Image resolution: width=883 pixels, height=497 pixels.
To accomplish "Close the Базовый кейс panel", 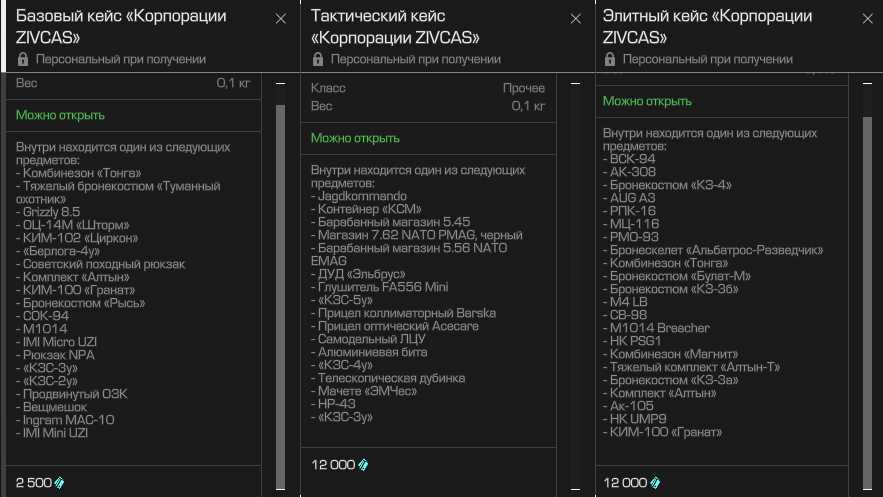I will pyautogui.click(x=280, y=19).
